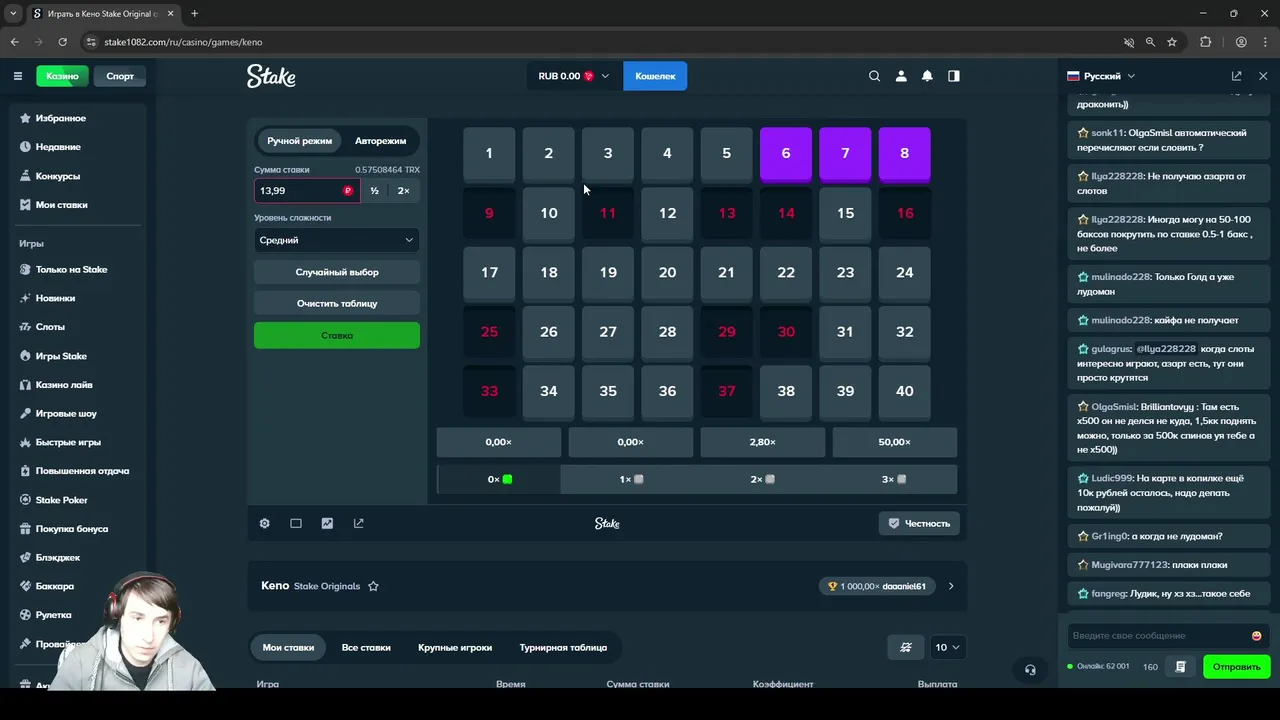Image resolution: width=1280 pixels, height=720 pixels.
Task: Switch to Казино section
Action: pos(61,76)
